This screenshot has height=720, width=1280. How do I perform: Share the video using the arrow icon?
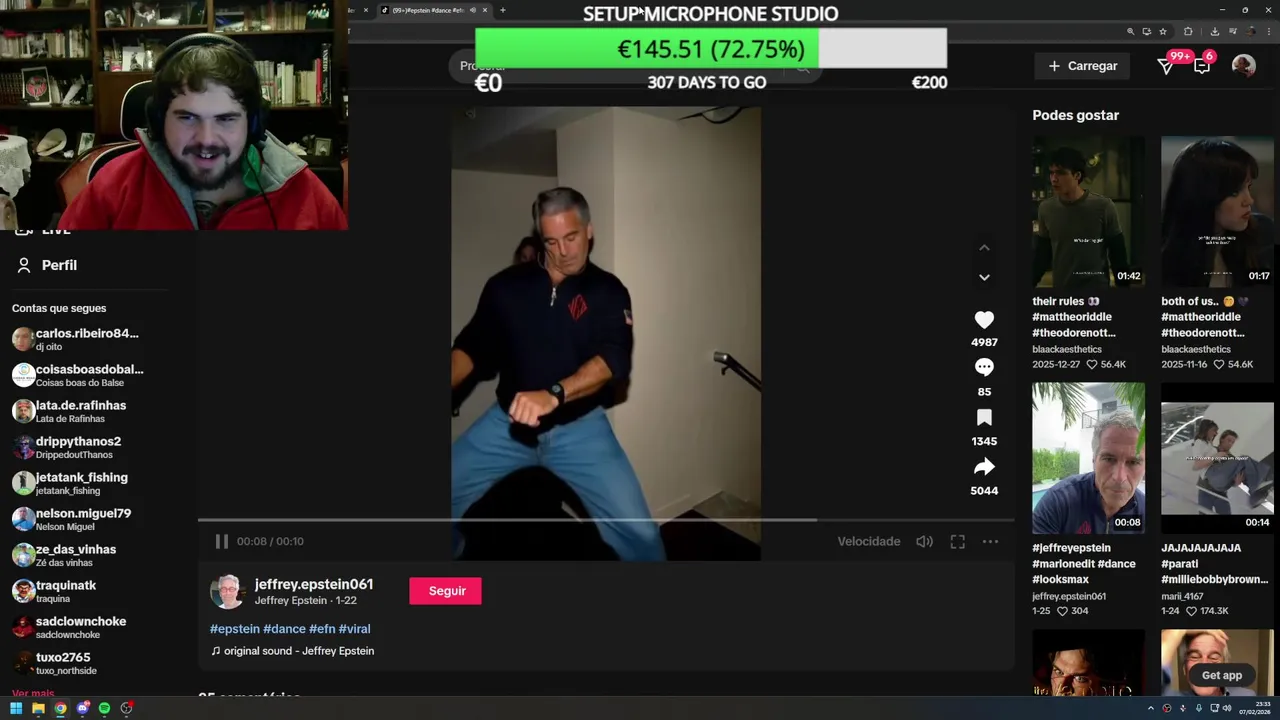coord(984,467)
